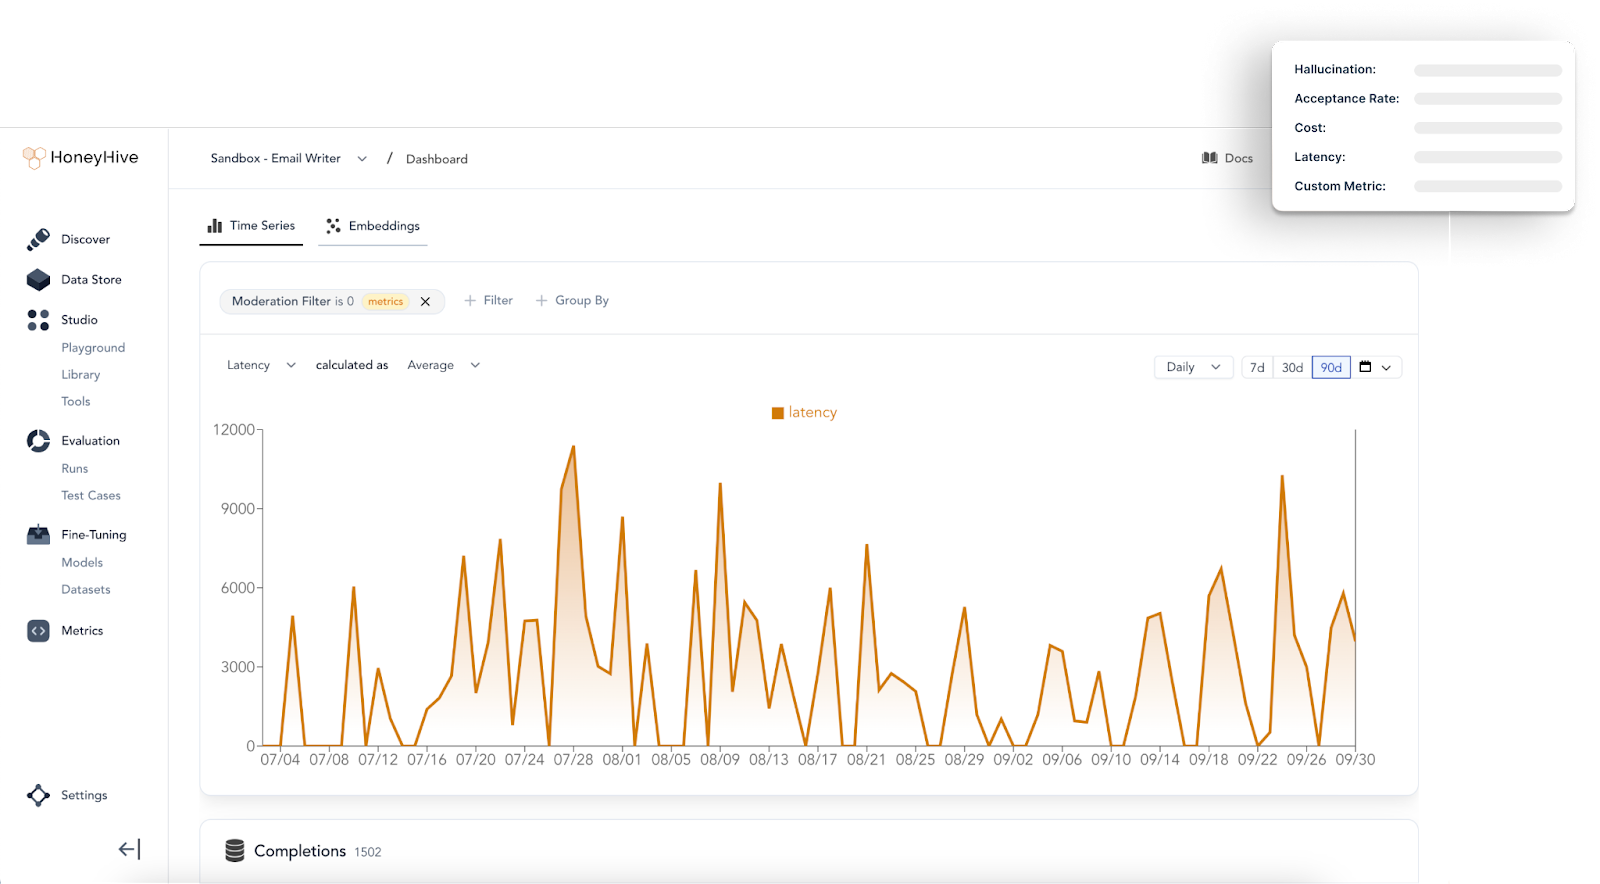Click the Dashboard breadcrumb
This screenshot has width=1600, height=884.
coord(437,159)
